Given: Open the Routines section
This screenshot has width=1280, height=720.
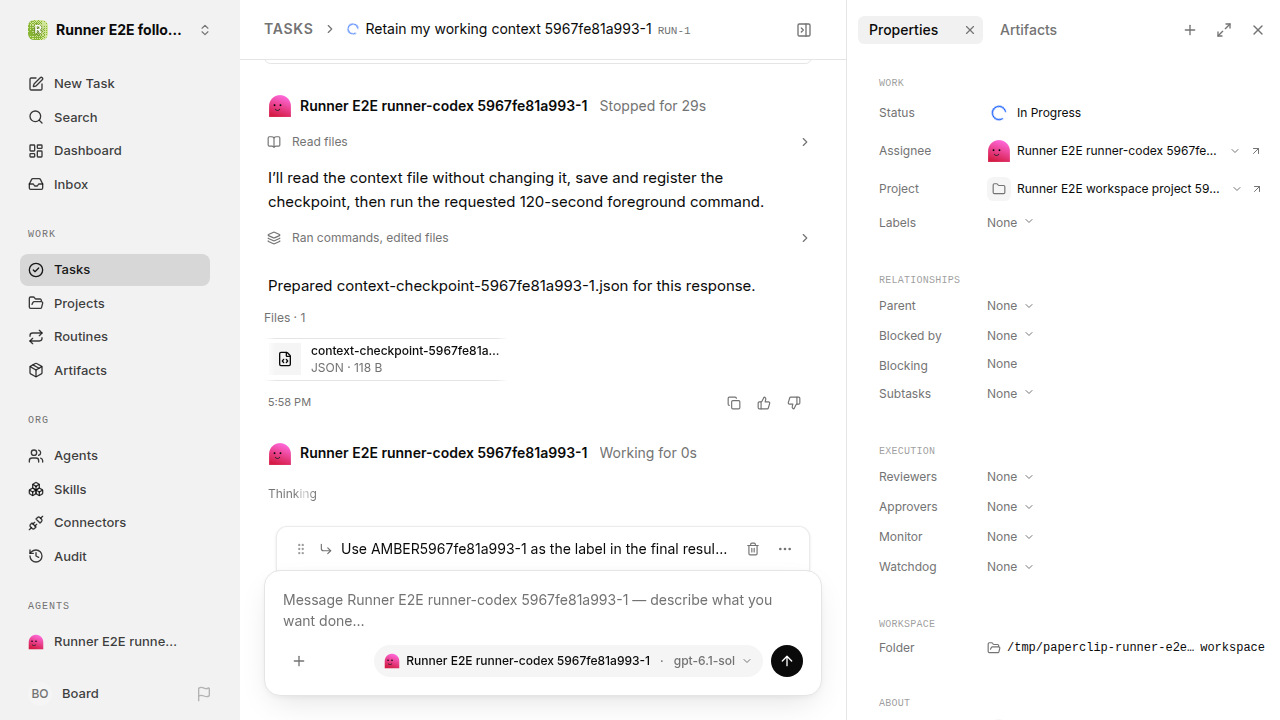Looking at the screenshot, I should point(115,336).
